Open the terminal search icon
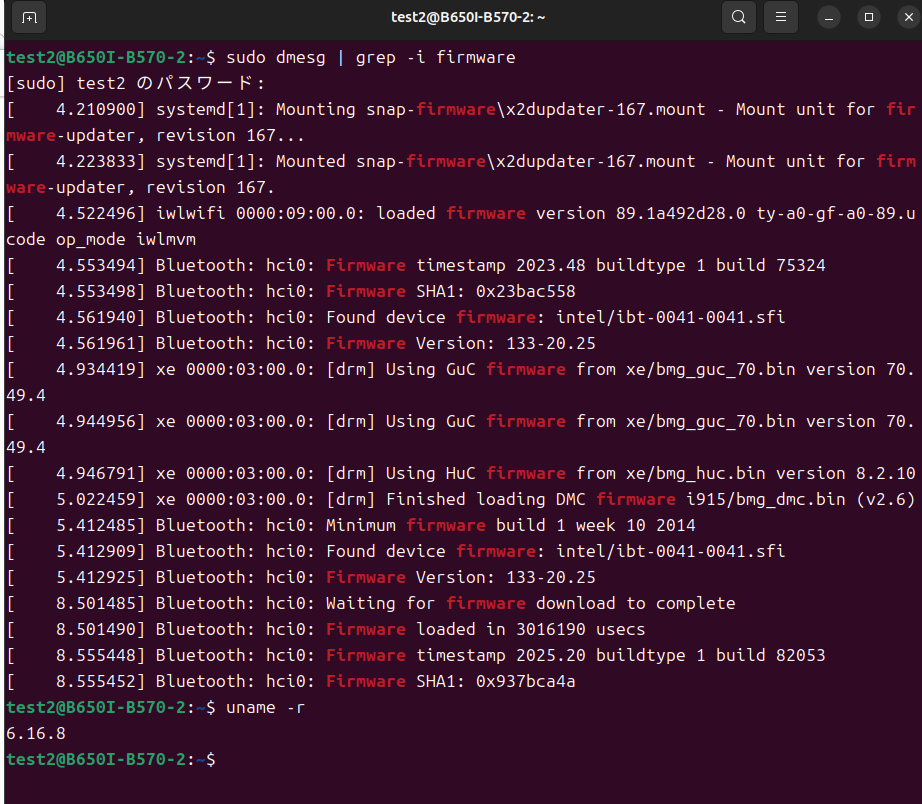The width and height of the screenshot is (922, 804). [x=739, y=17]
